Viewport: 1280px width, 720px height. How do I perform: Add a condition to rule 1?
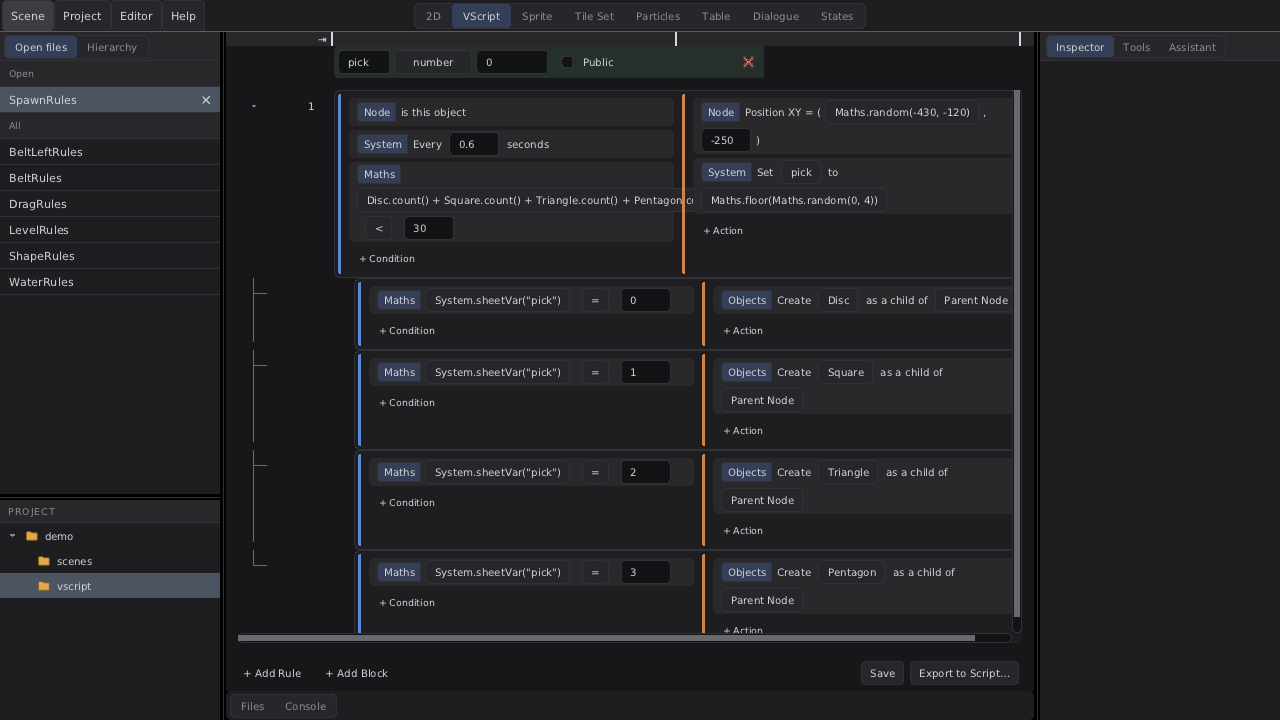pyautogui.click(x=387, y=258)
